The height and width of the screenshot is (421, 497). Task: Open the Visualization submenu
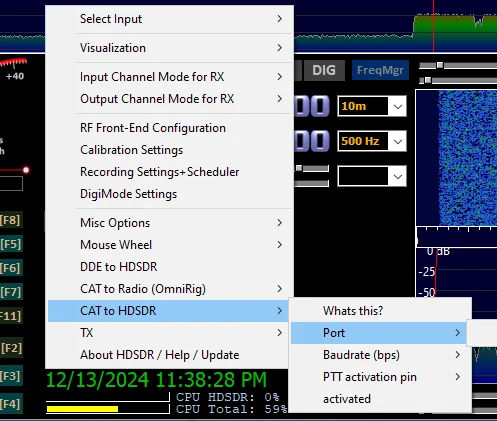169,48
